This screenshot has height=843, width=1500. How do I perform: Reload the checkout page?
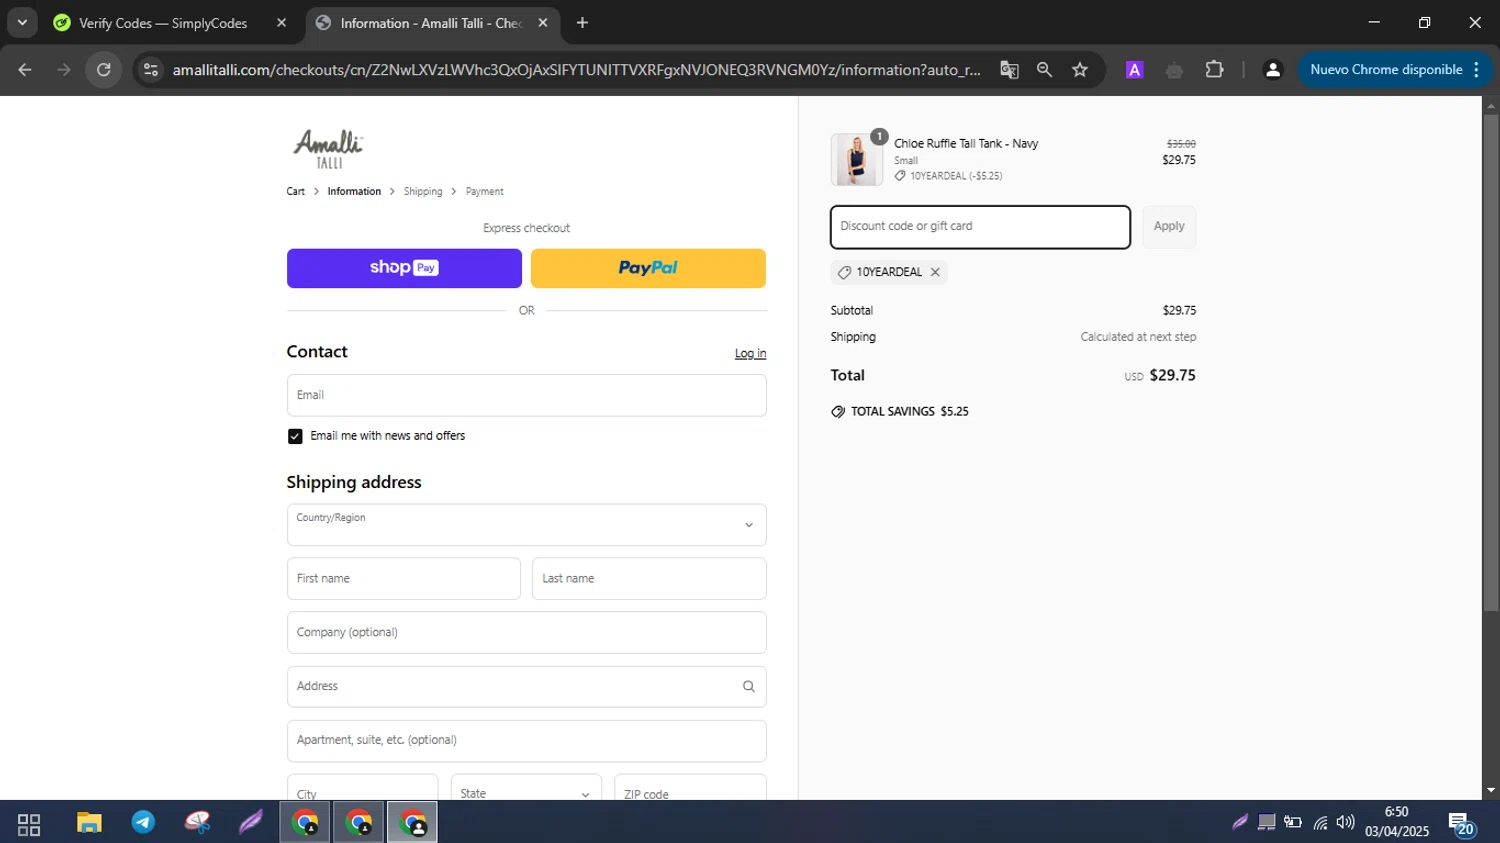tap(104, 70)
